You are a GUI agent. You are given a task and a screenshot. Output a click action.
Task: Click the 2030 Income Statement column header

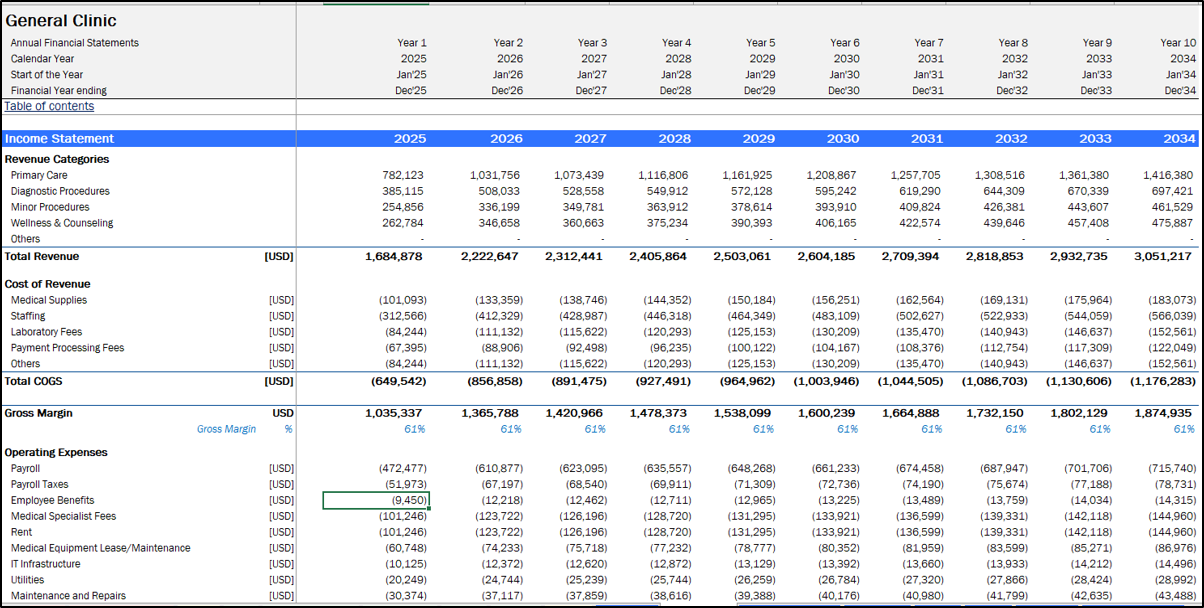(x=844, y=139)
